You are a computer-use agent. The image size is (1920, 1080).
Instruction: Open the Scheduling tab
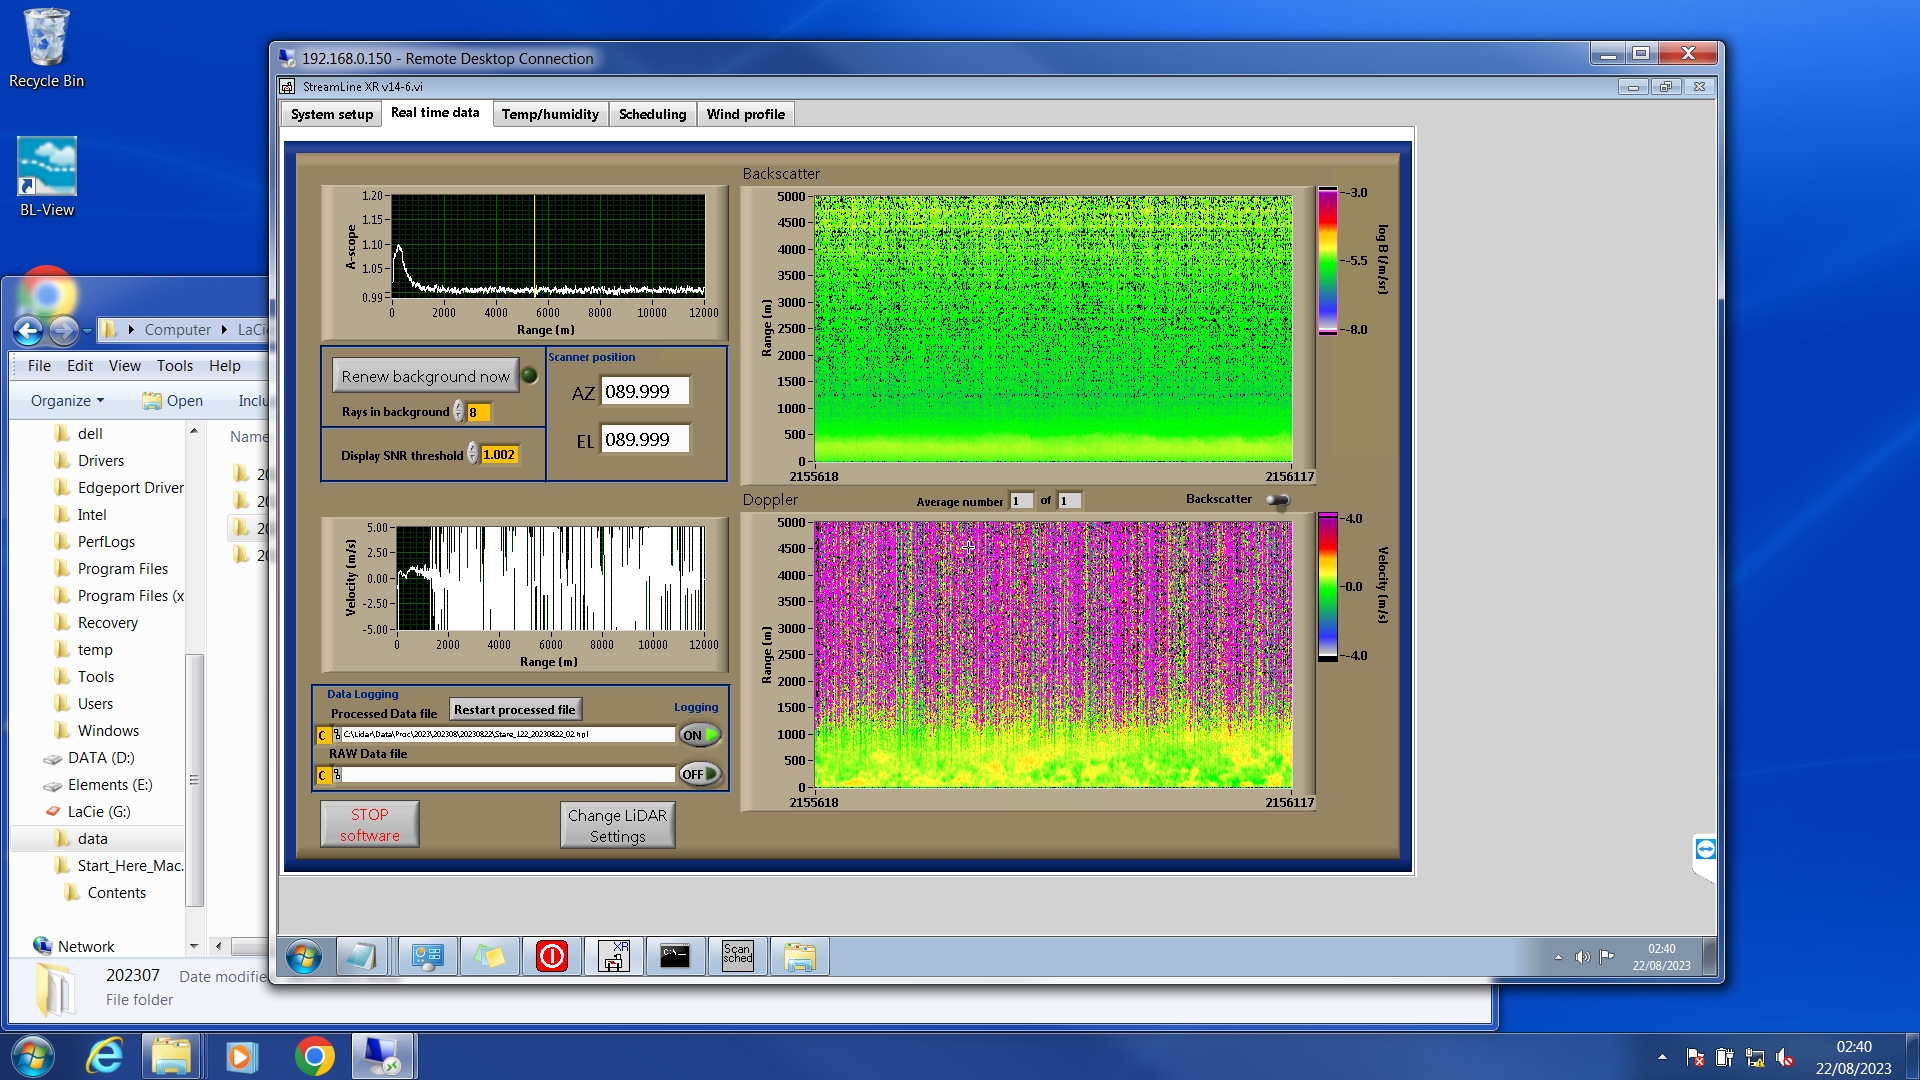click(652, 114)
